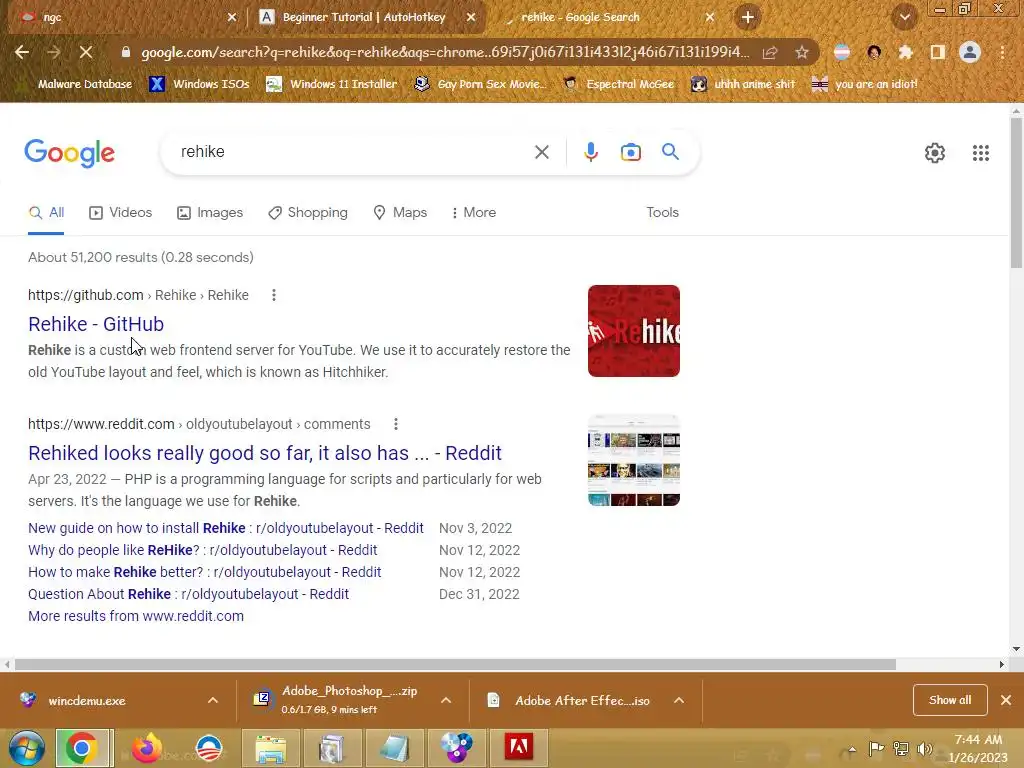Click Show all downloads button

950,700
